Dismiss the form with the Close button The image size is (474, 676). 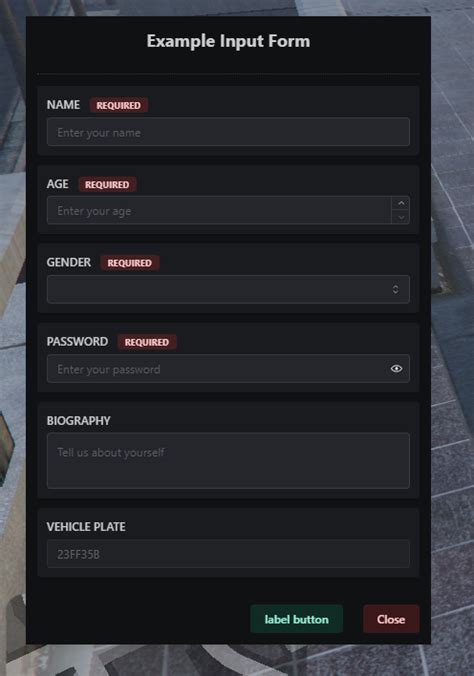coord(391,619)
